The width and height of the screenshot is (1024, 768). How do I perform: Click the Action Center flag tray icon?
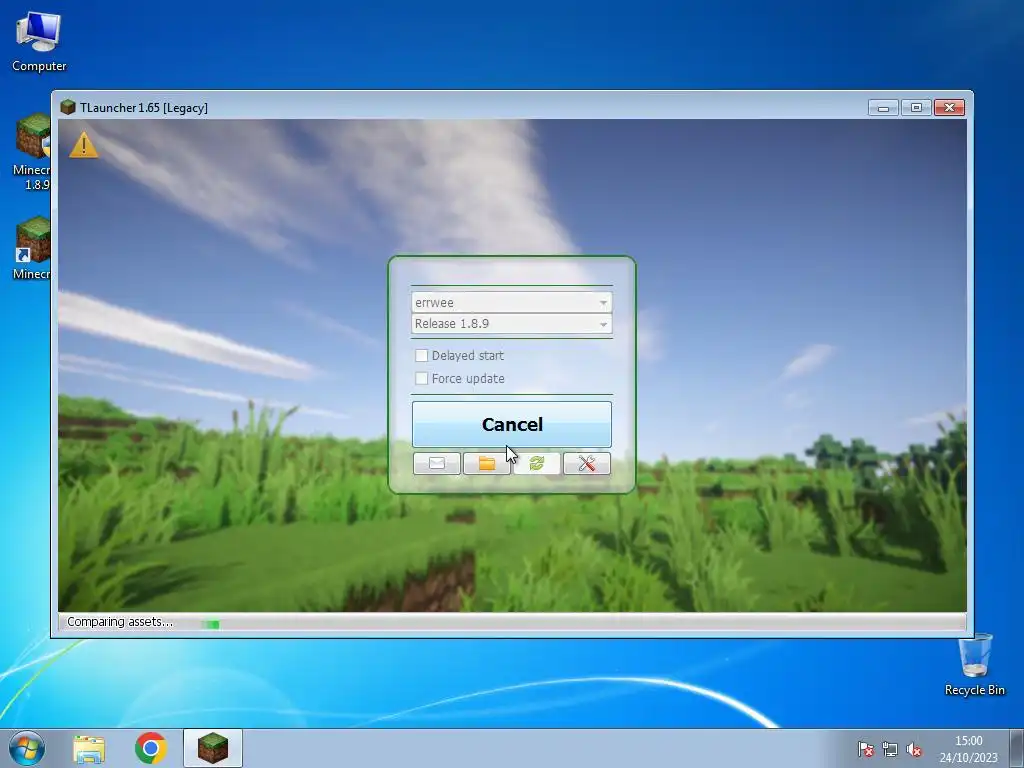click(866, 749)
